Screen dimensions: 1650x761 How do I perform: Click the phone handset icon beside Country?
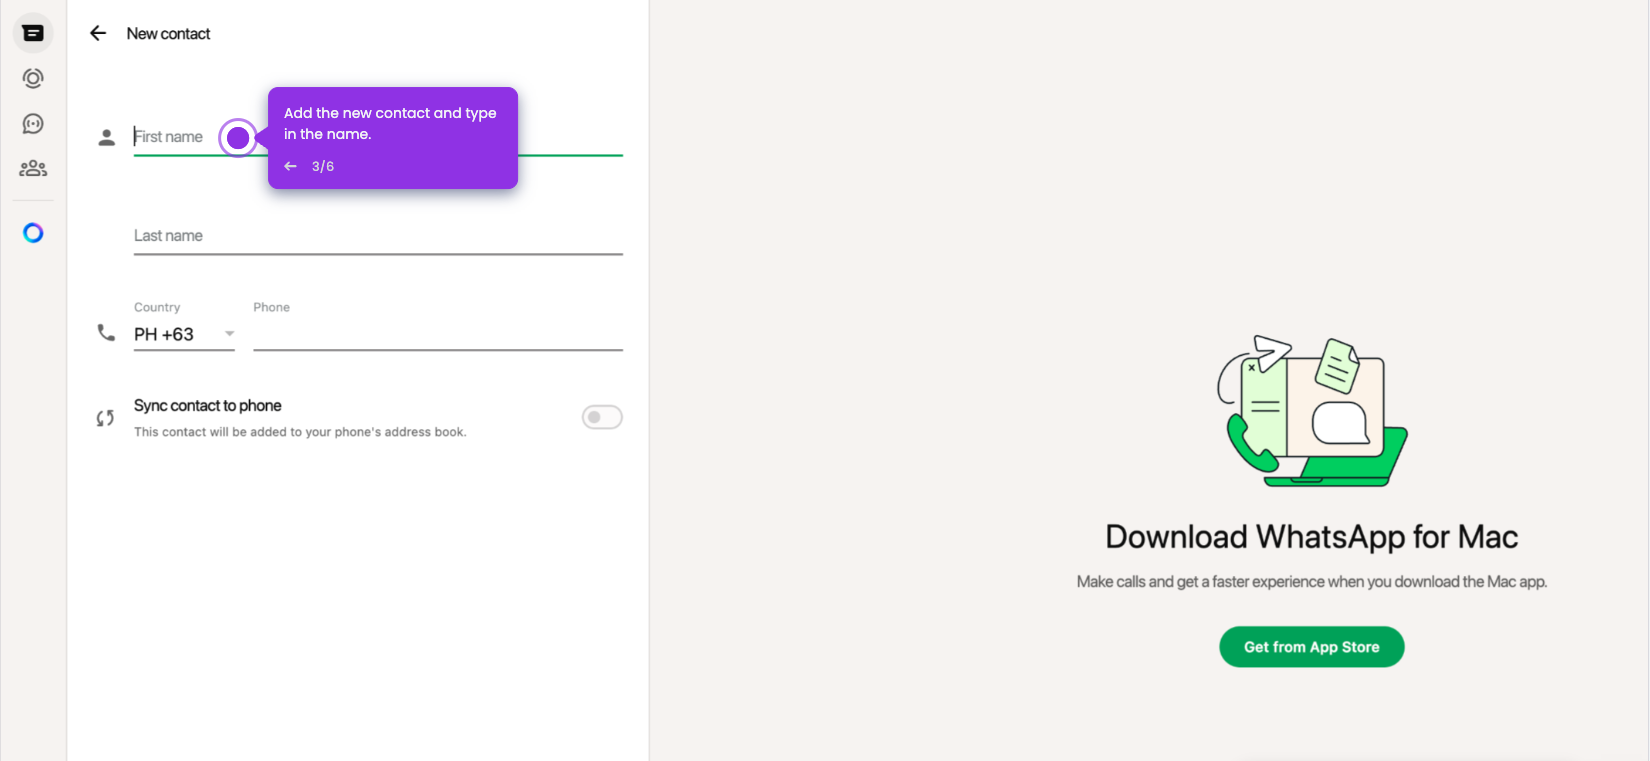click(106, 332)
